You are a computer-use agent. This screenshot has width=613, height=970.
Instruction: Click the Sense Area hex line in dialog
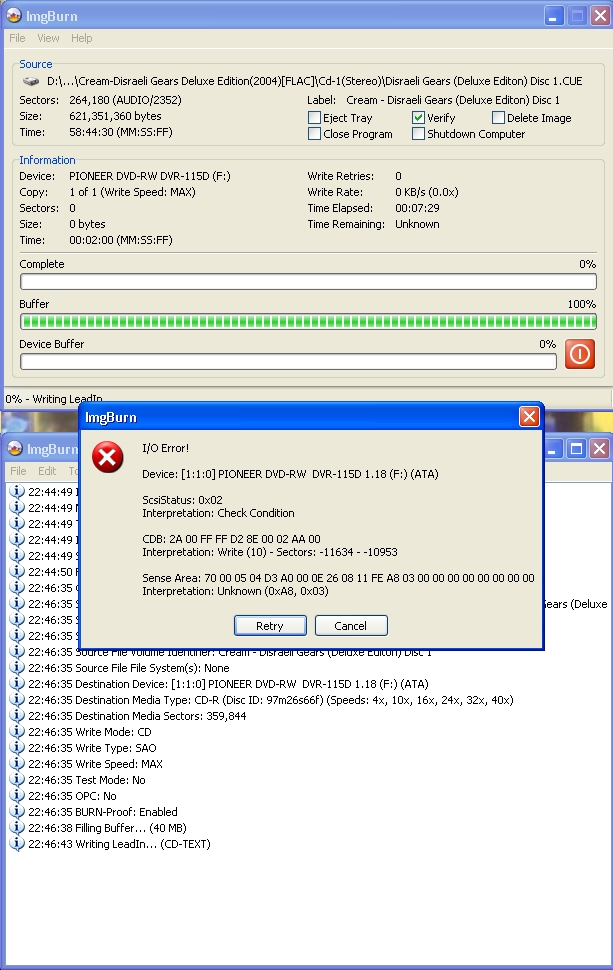pos(338,578)
